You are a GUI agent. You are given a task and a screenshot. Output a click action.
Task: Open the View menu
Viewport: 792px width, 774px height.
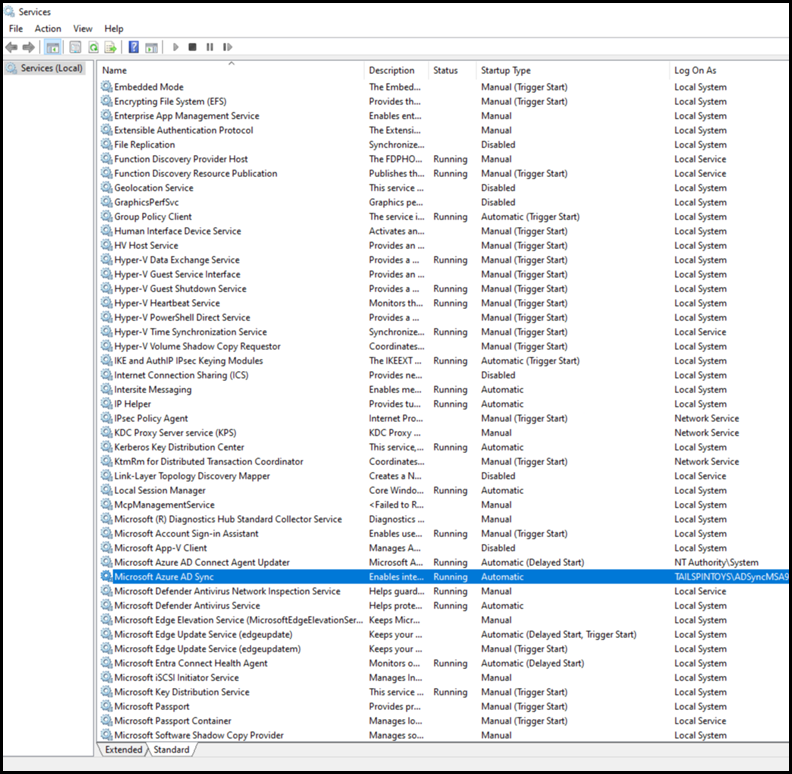(x=82, y=29)
